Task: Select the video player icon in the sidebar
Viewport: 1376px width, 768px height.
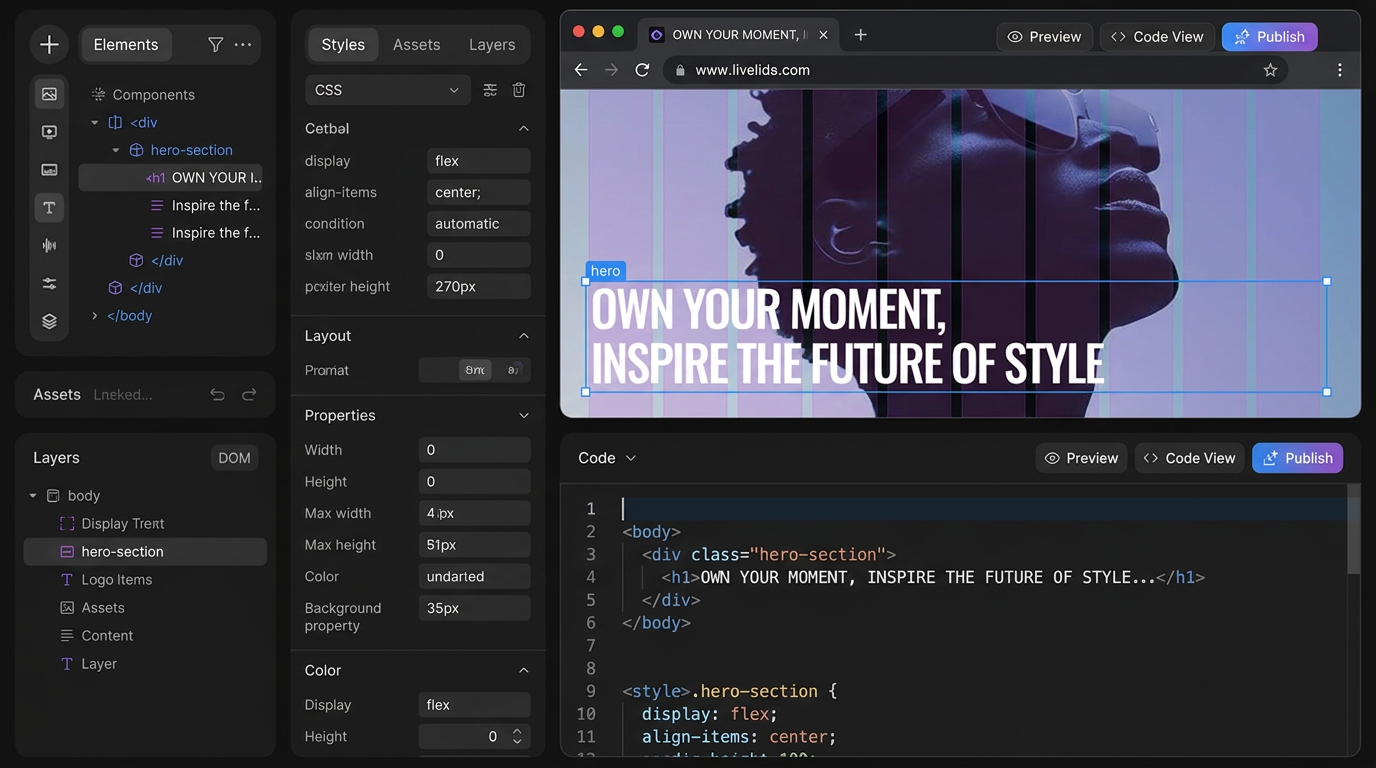Action: click(x=49, y=132)
